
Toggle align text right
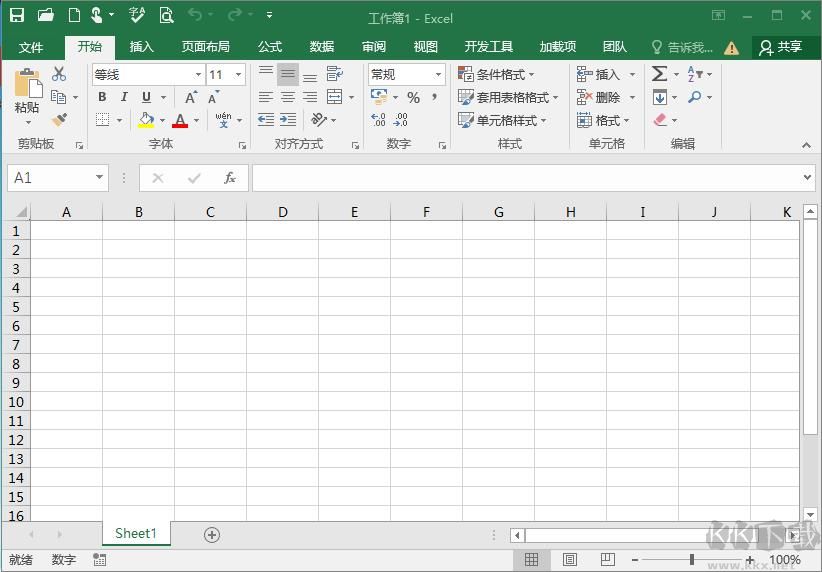(x=310, y=97)
